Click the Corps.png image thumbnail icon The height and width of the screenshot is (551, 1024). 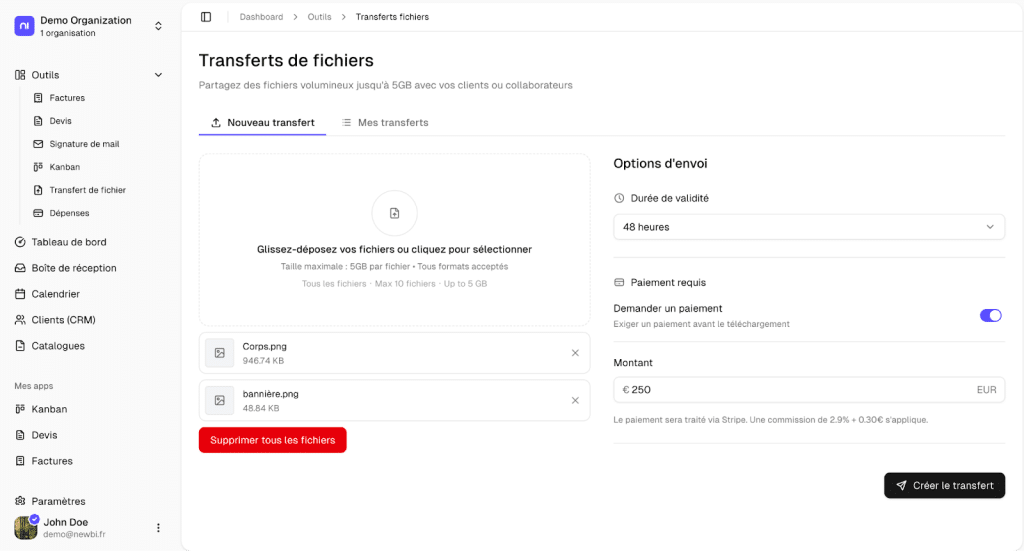[219, 353]
